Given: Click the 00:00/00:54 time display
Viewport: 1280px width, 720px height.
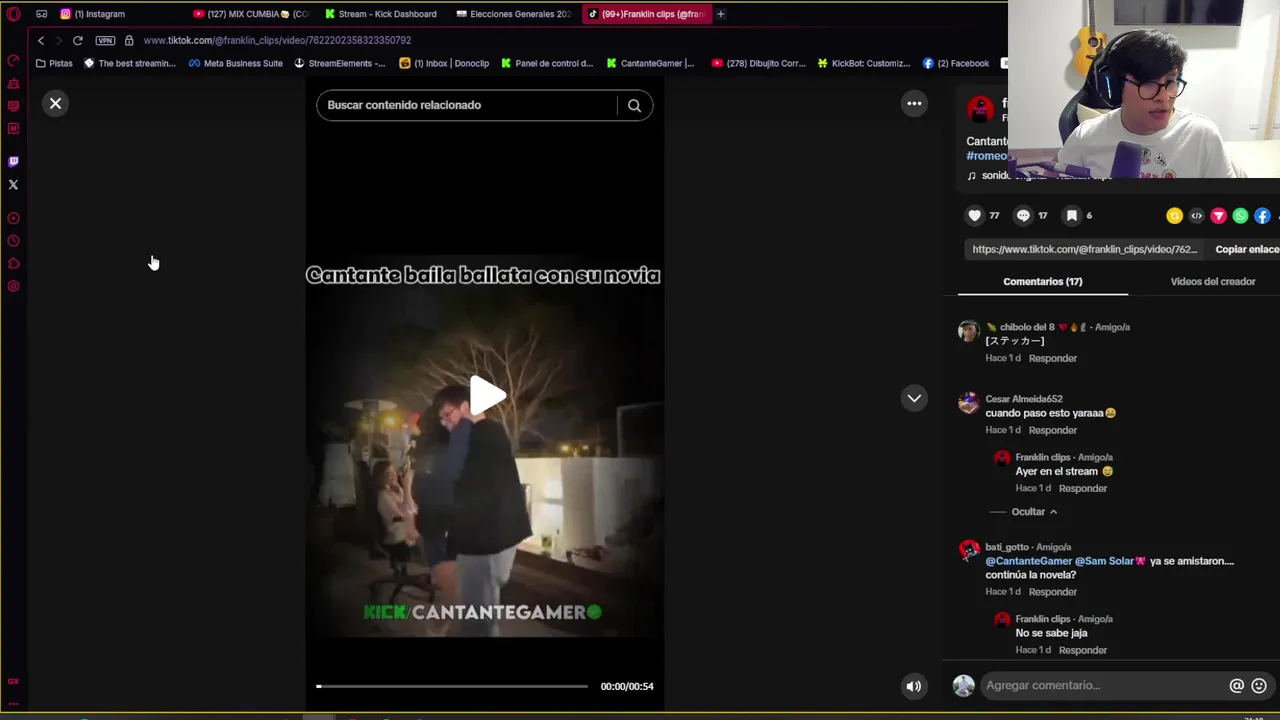Looking at the screenshot, I should [x=627, y=686].
